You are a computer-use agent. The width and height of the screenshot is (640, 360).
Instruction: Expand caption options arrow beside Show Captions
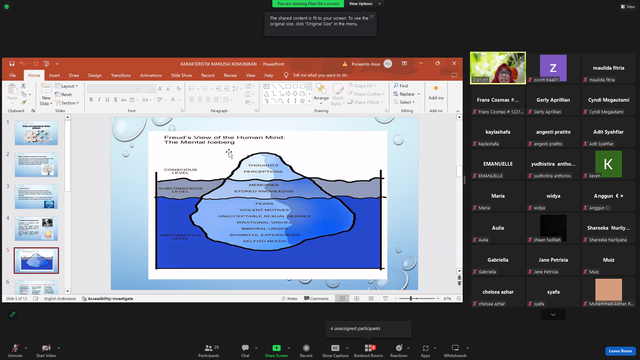point(347,348)
